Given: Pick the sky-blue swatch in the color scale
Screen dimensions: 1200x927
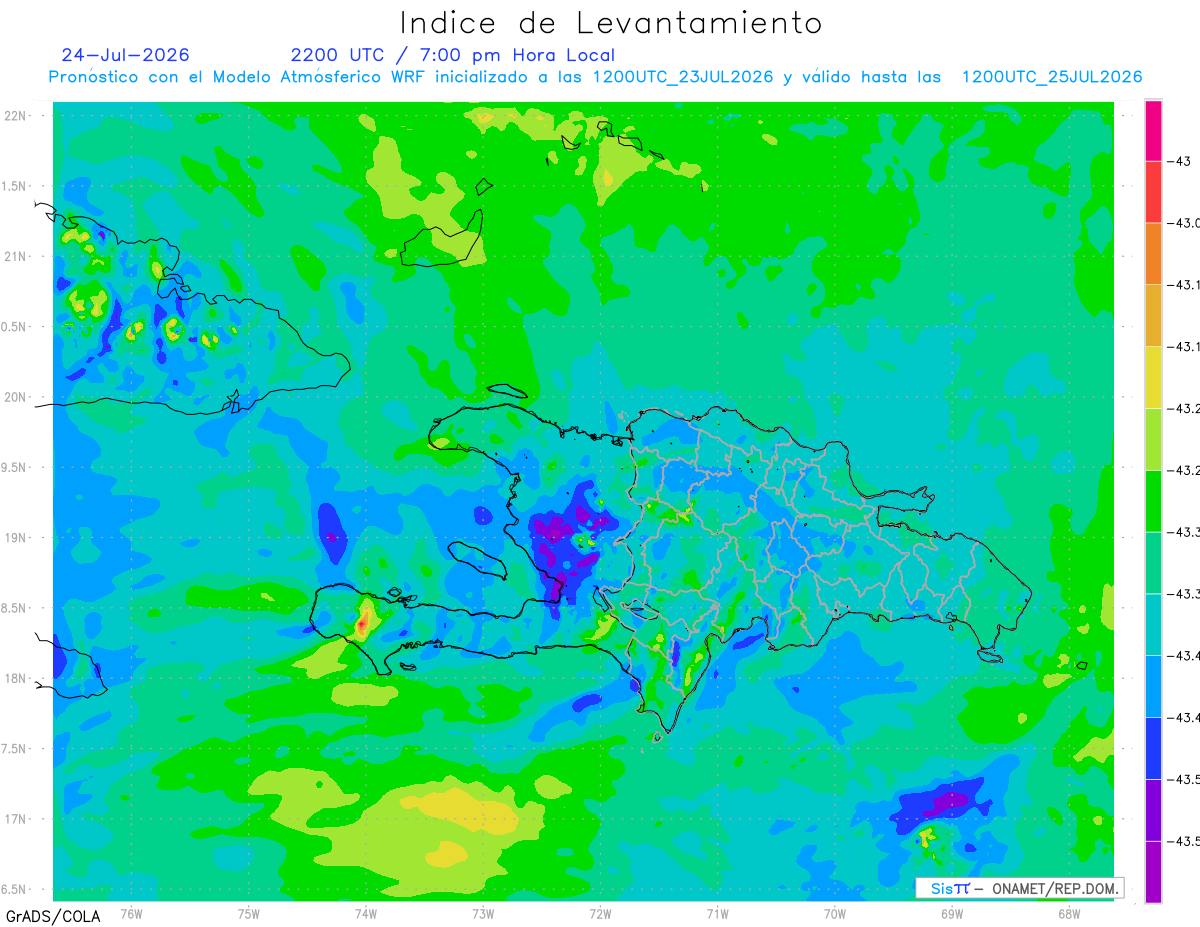Looking at the screenshot, I should click(1153, 687).
